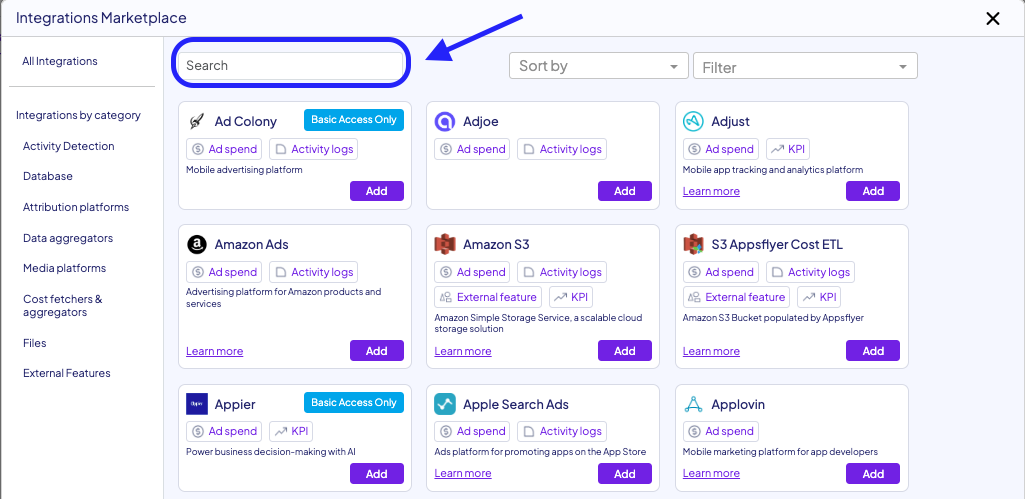Viewport: 1025px width, 499px height.
Task: Choose the Cost fetchers & aggregators category
Action: (x=63, y=305)
